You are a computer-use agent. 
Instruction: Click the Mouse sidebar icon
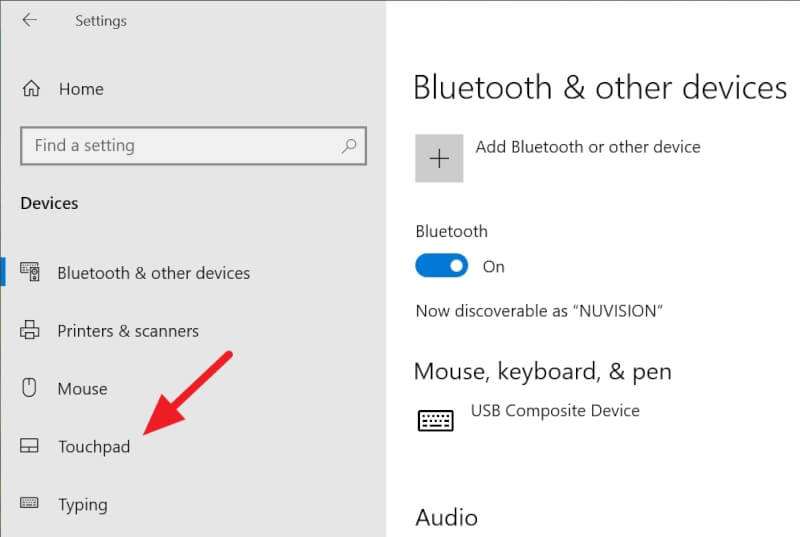pos(30,388)
